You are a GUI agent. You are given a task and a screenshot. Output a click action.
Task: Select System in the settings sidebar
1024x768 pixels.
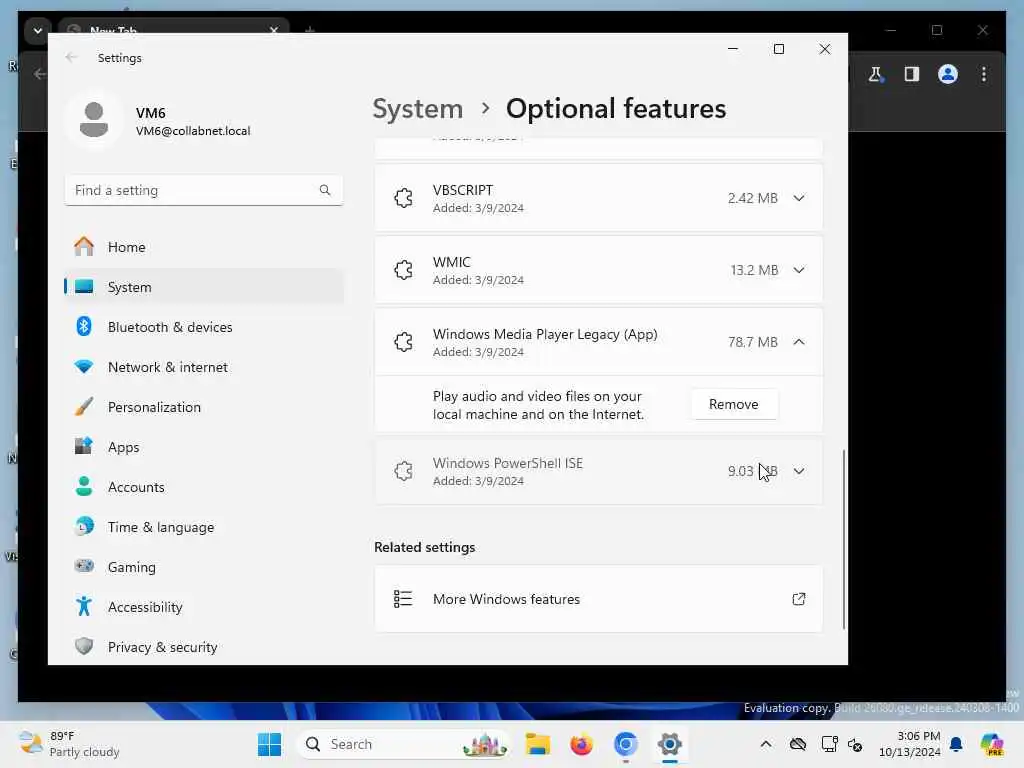click(x=204, y=287)
